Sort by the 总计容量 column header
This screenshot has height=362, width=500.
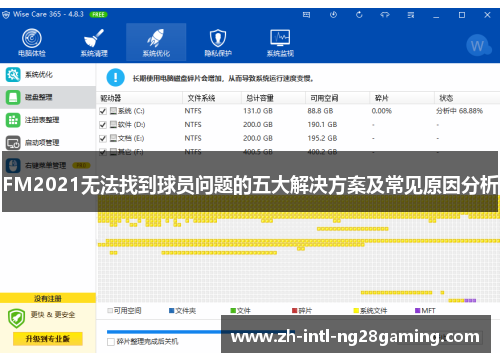(274, 98)
